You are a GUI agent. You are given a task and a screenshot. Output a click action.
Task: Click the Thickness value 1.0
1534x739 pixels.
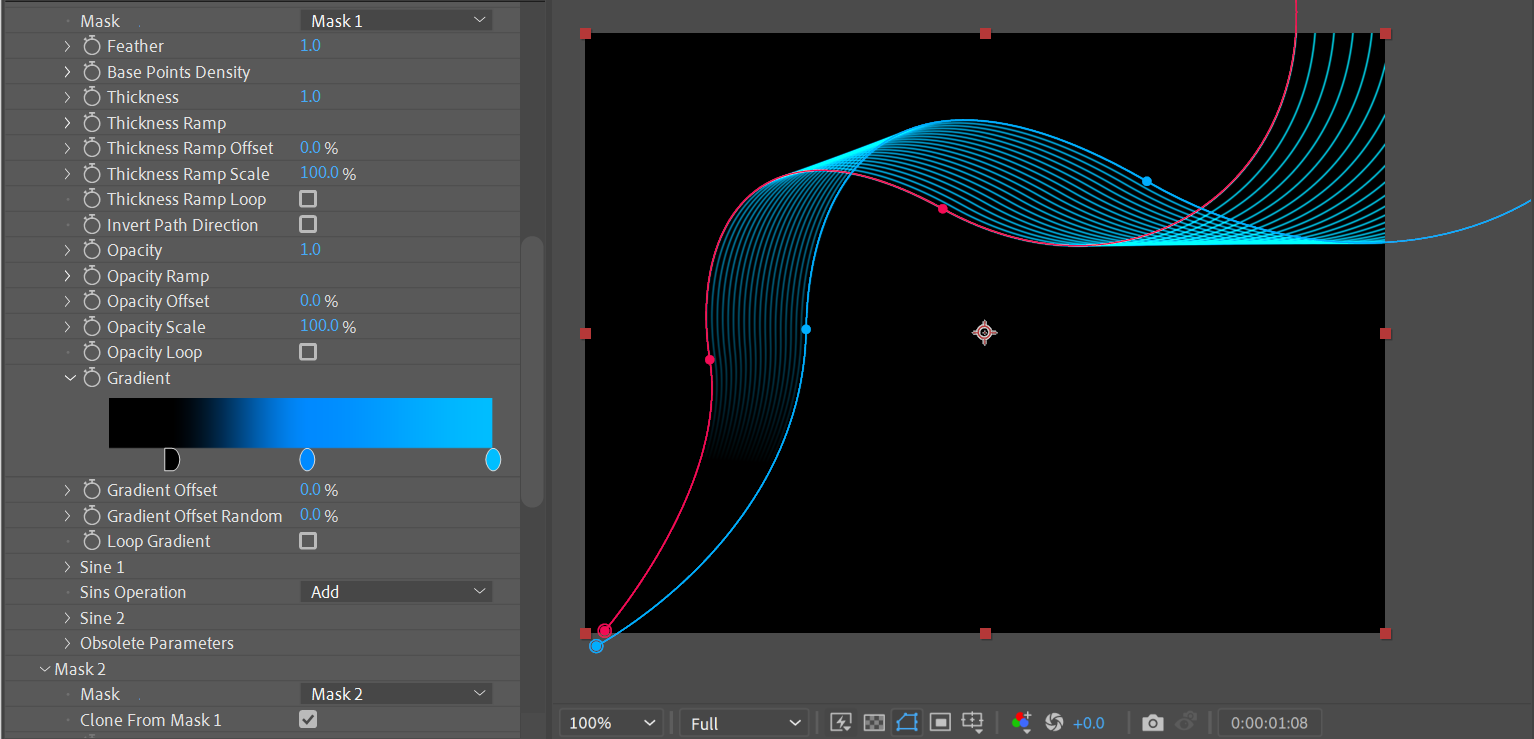click(x=311, y=97)
